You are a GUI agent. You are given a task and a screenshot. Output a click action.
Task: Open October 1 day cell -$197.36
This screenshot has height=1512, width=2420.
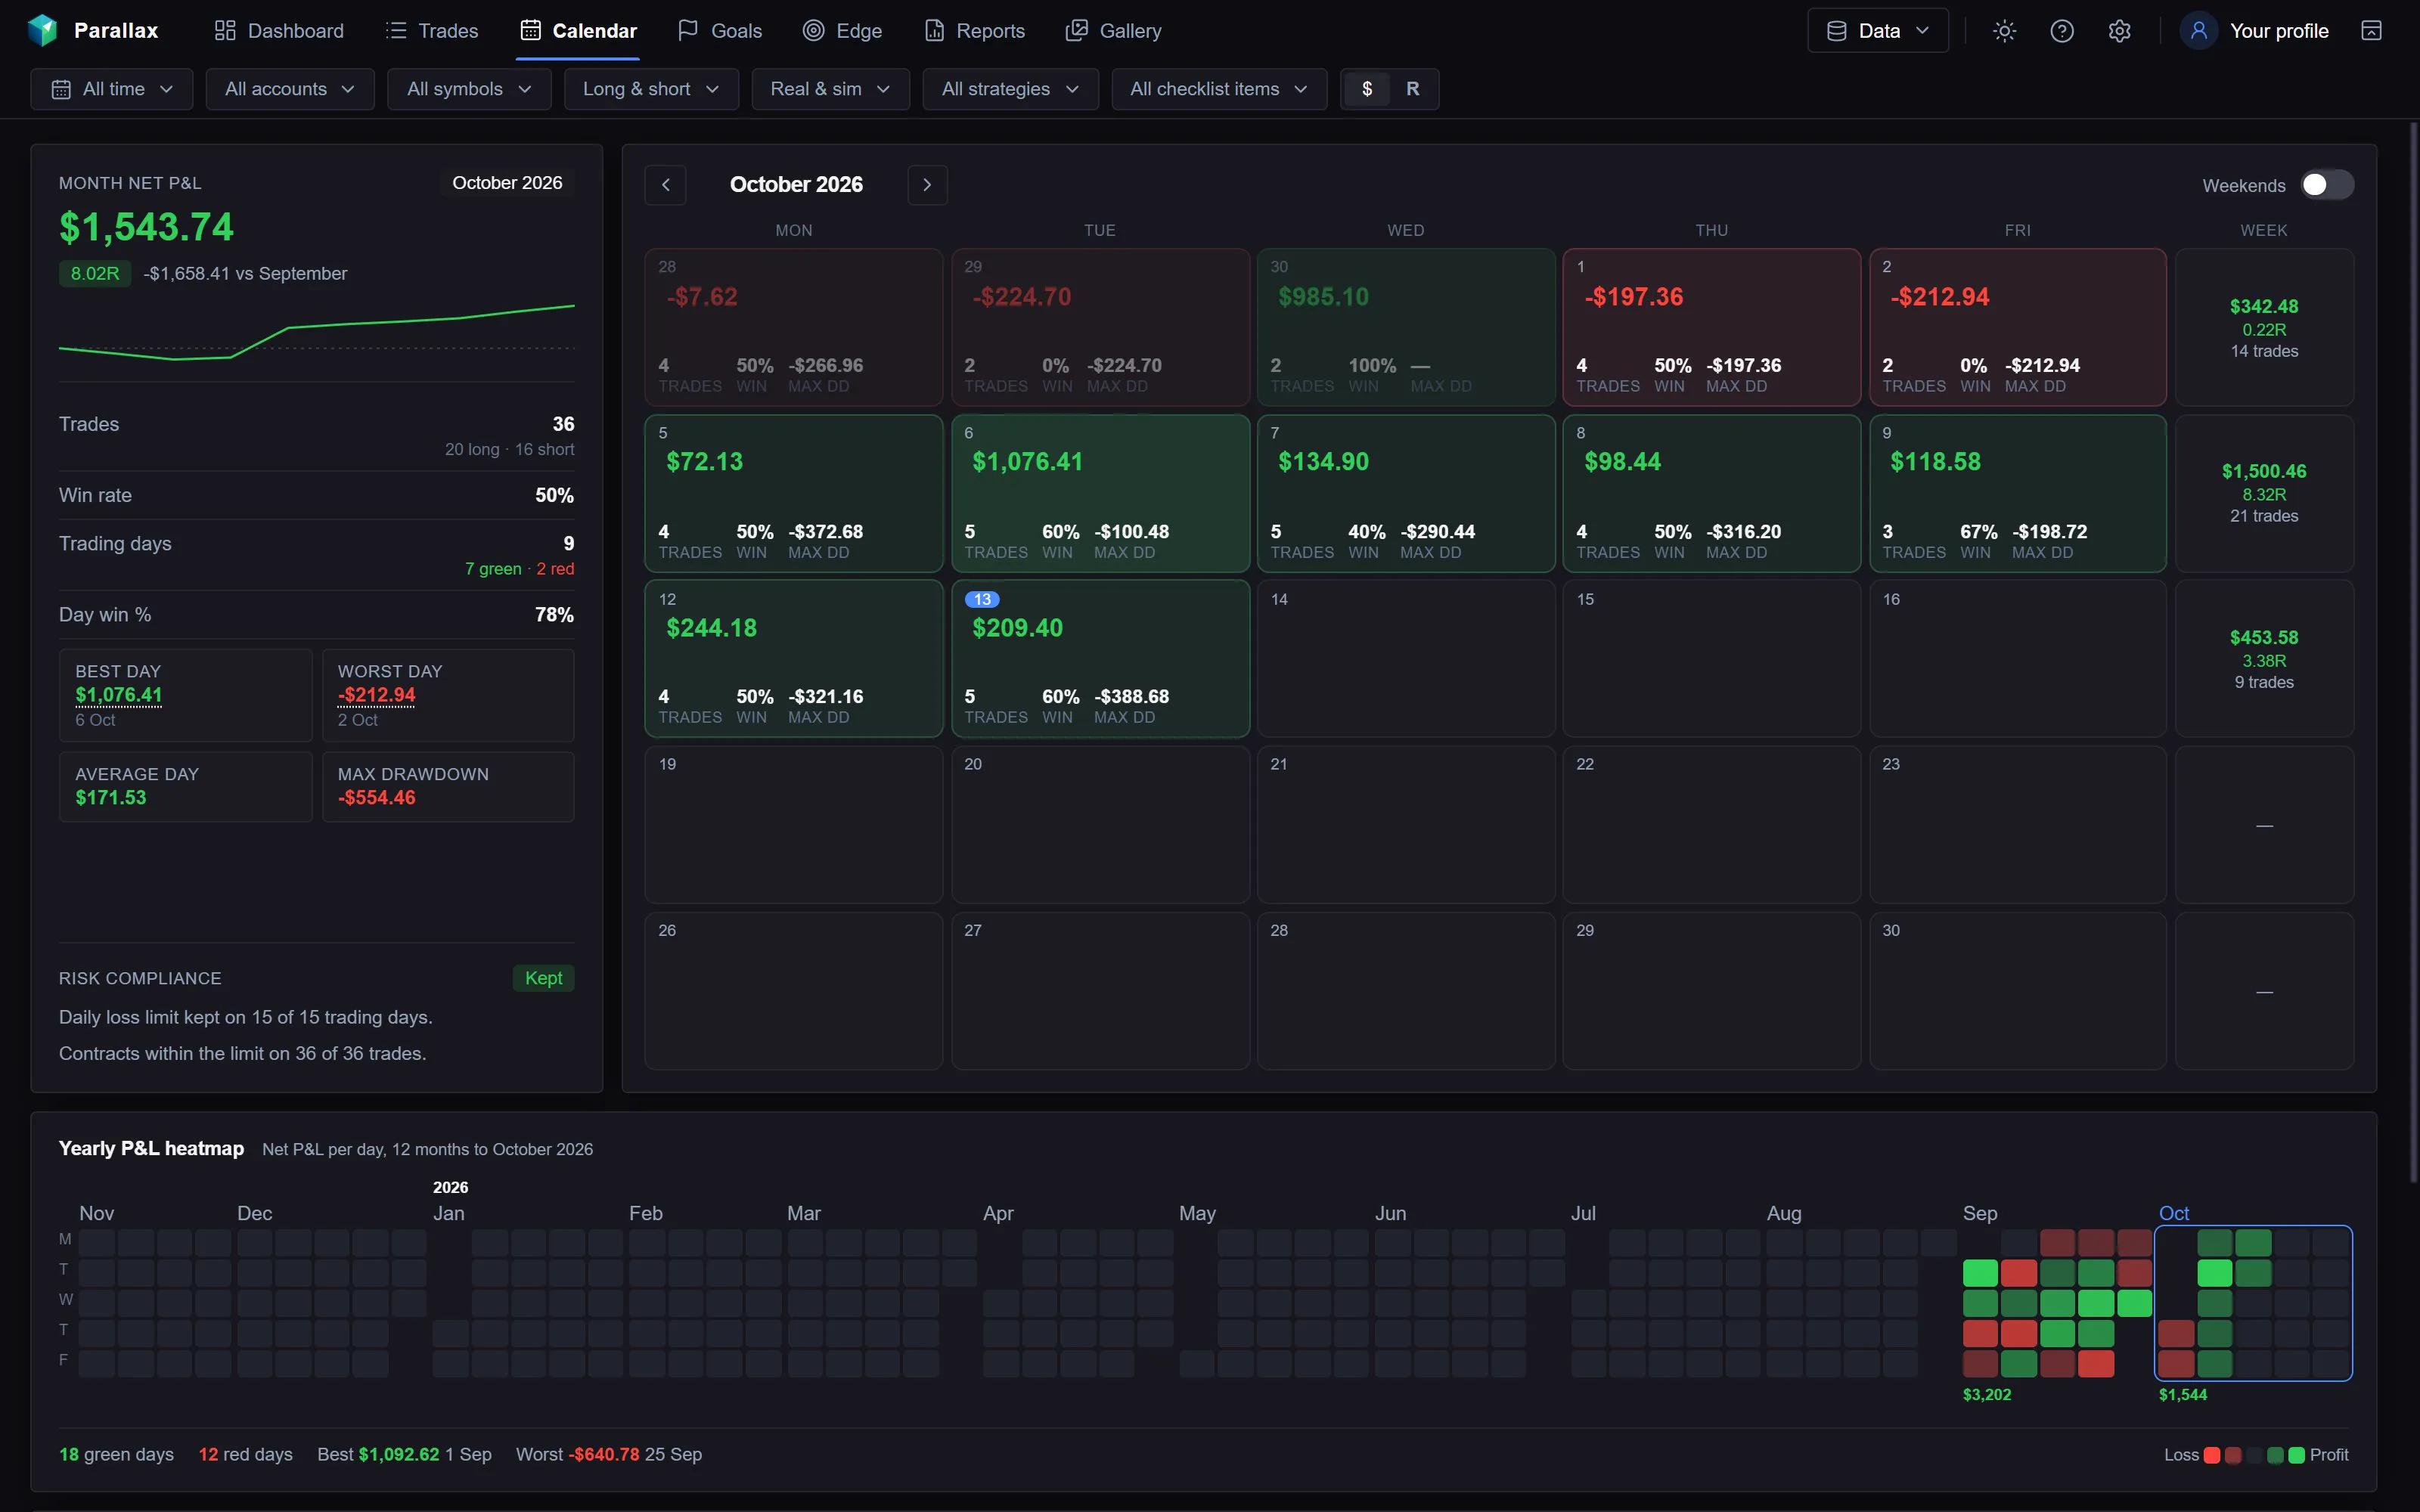tap(1711, 327)
